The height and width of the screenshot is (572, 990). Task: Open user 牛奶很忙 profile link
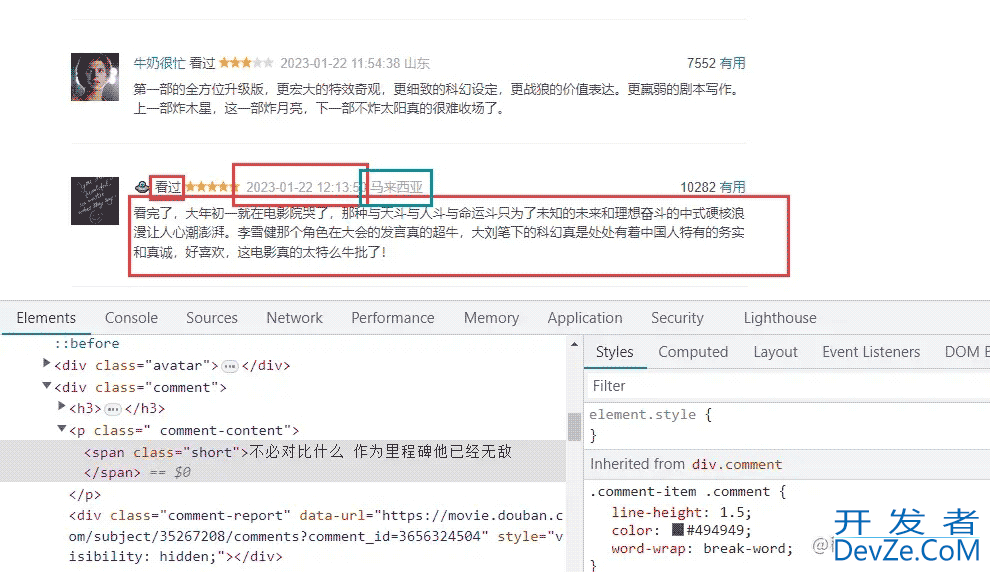(159, 63)
